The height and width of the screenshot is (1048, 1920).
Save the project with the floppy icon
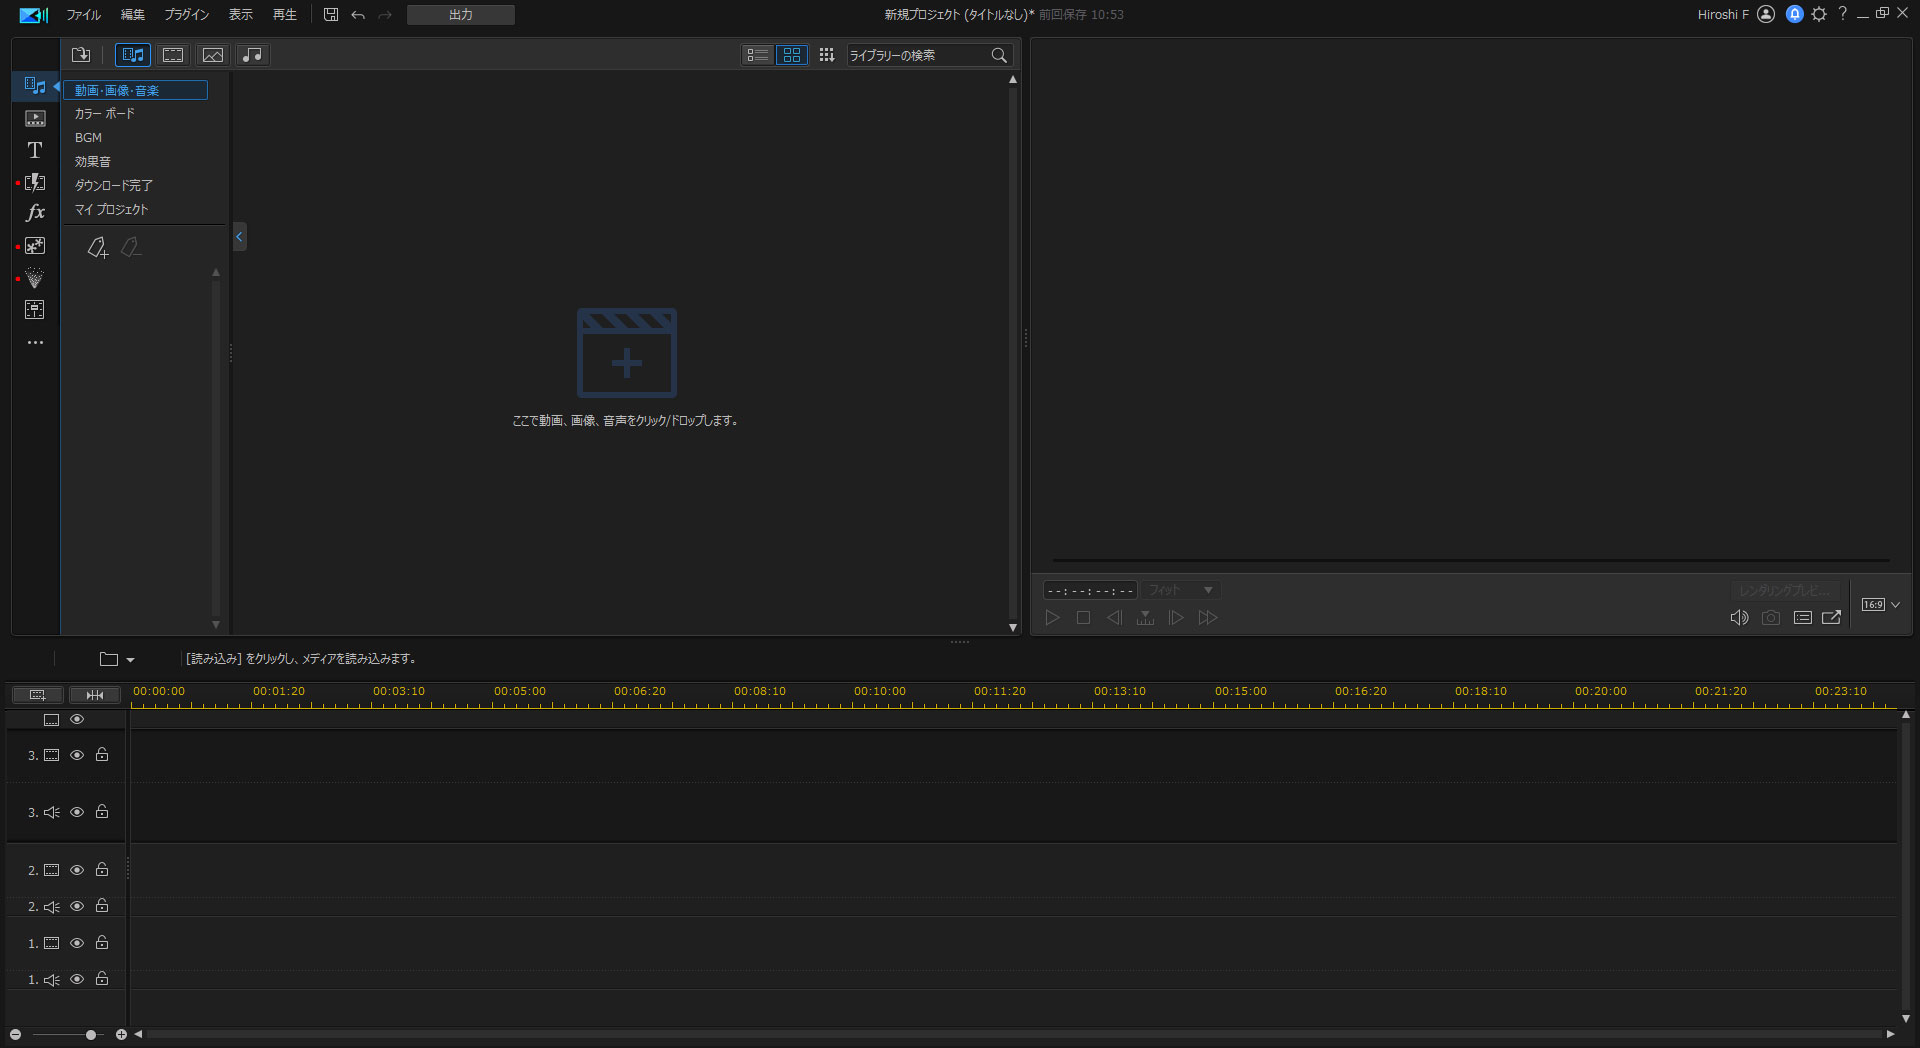(x=331, y=15)
